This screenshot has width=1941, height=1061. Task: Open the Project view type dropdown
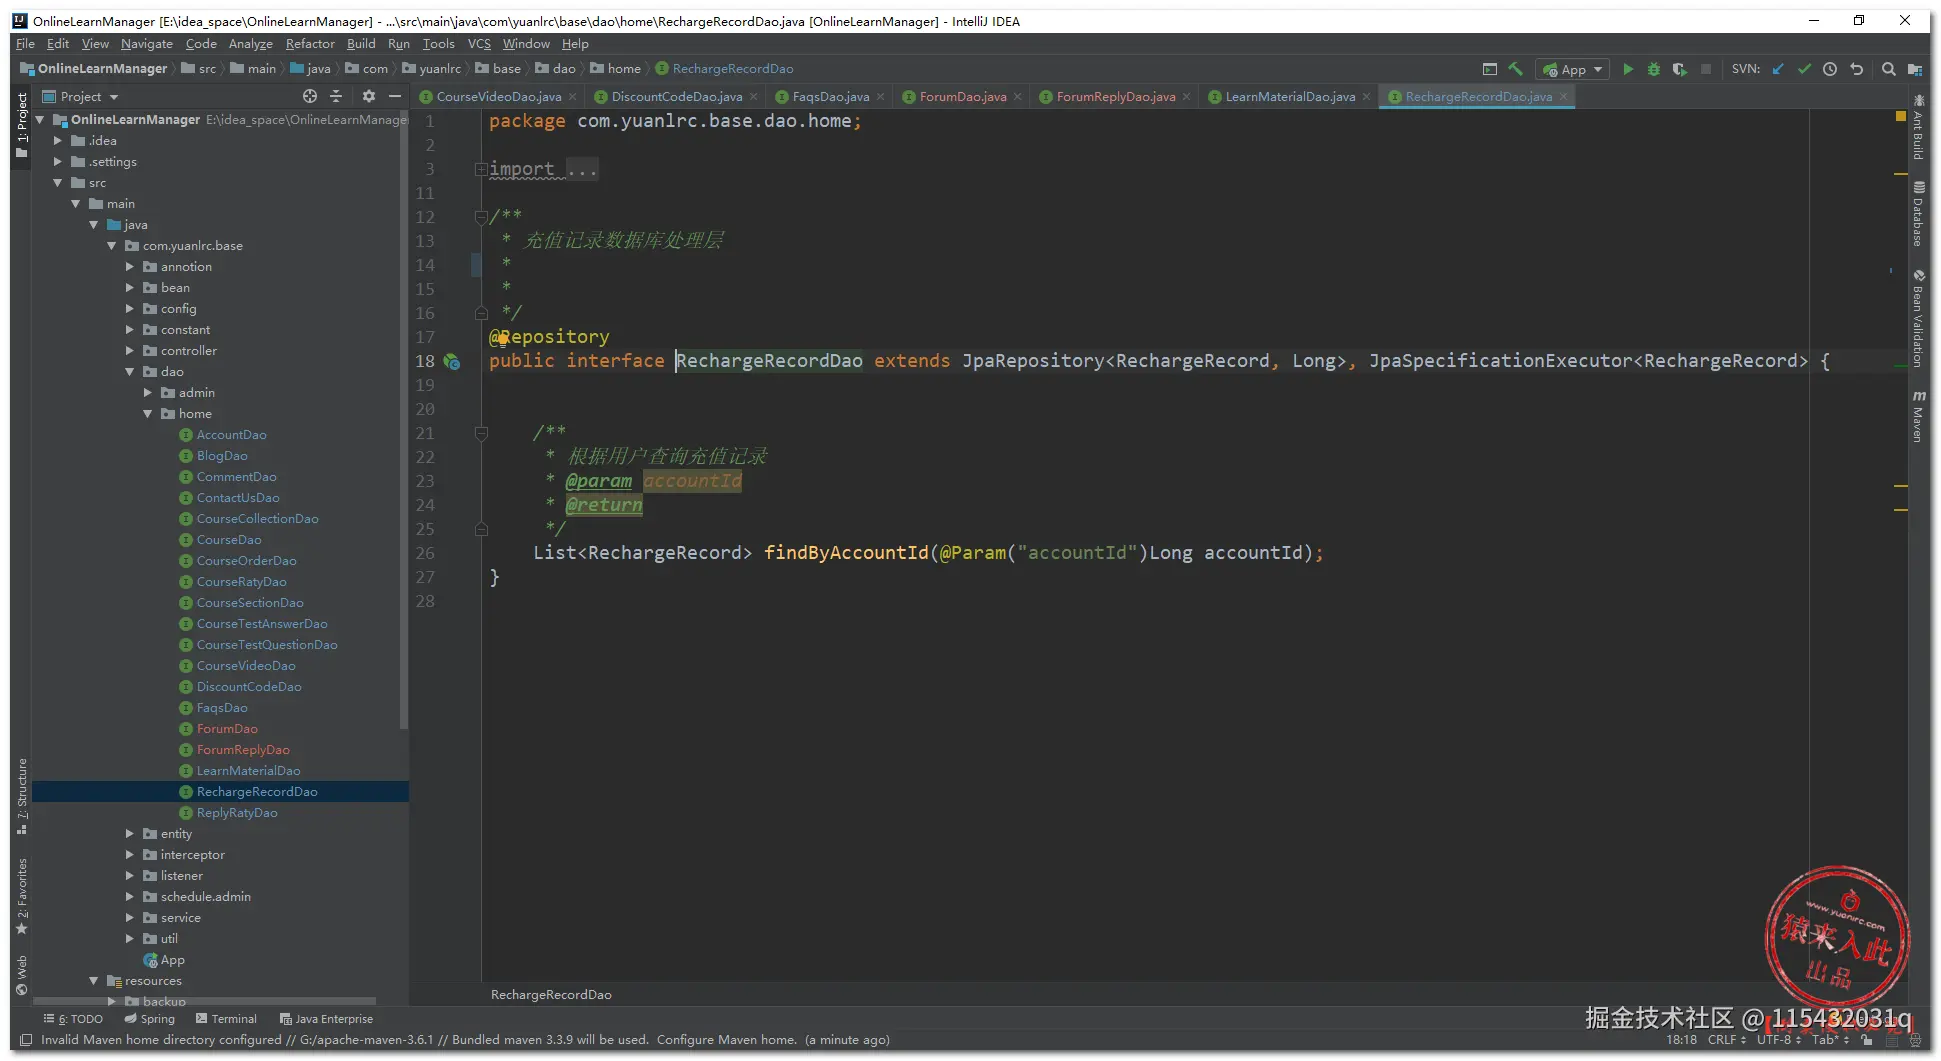click(x=81, y=96)
